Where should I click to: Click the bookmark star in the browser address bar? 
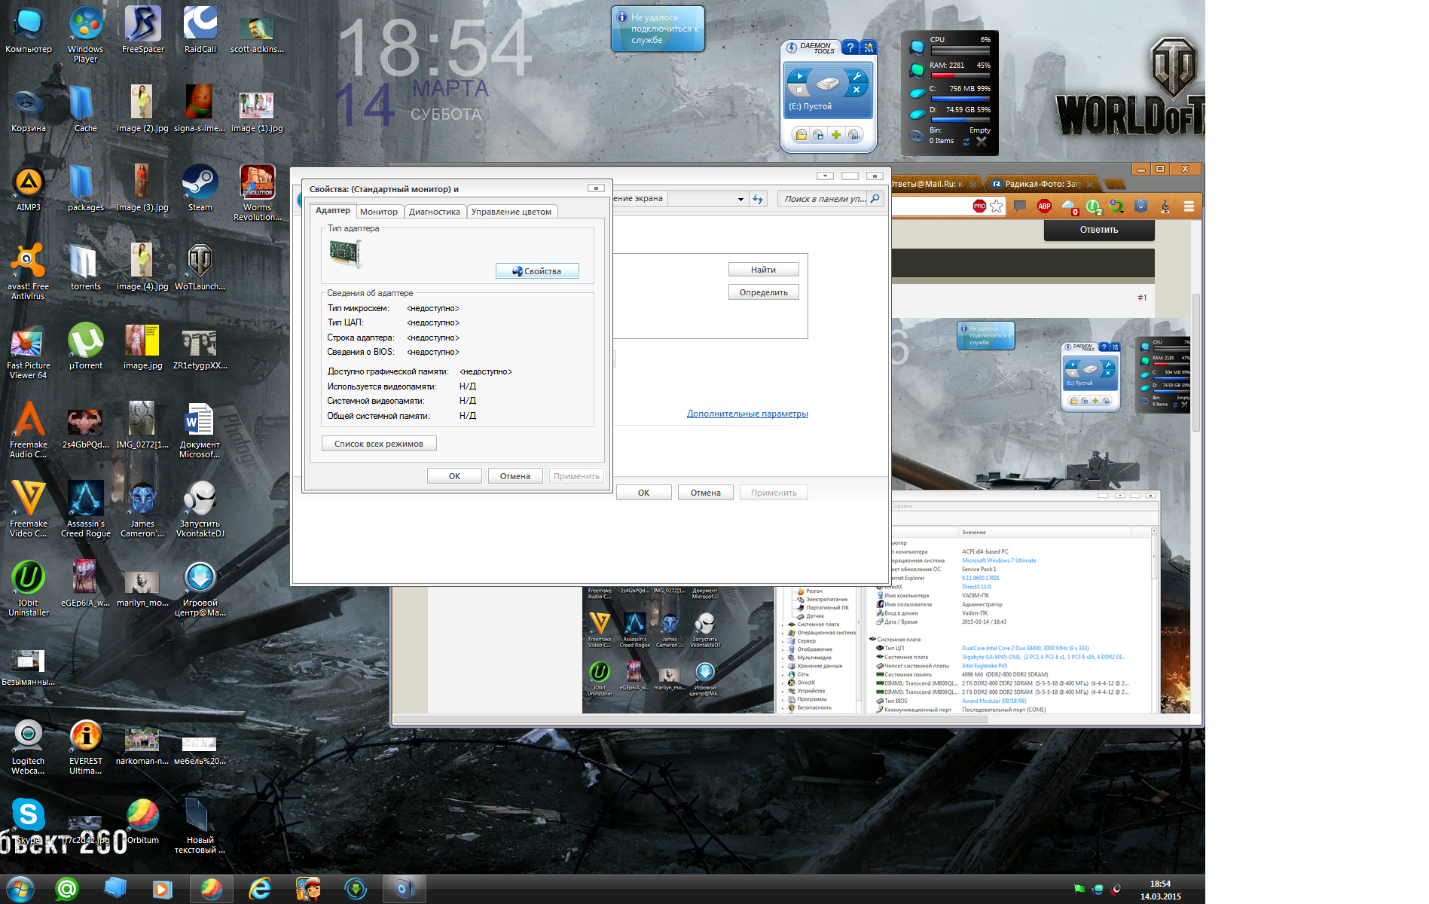[996, 206]
